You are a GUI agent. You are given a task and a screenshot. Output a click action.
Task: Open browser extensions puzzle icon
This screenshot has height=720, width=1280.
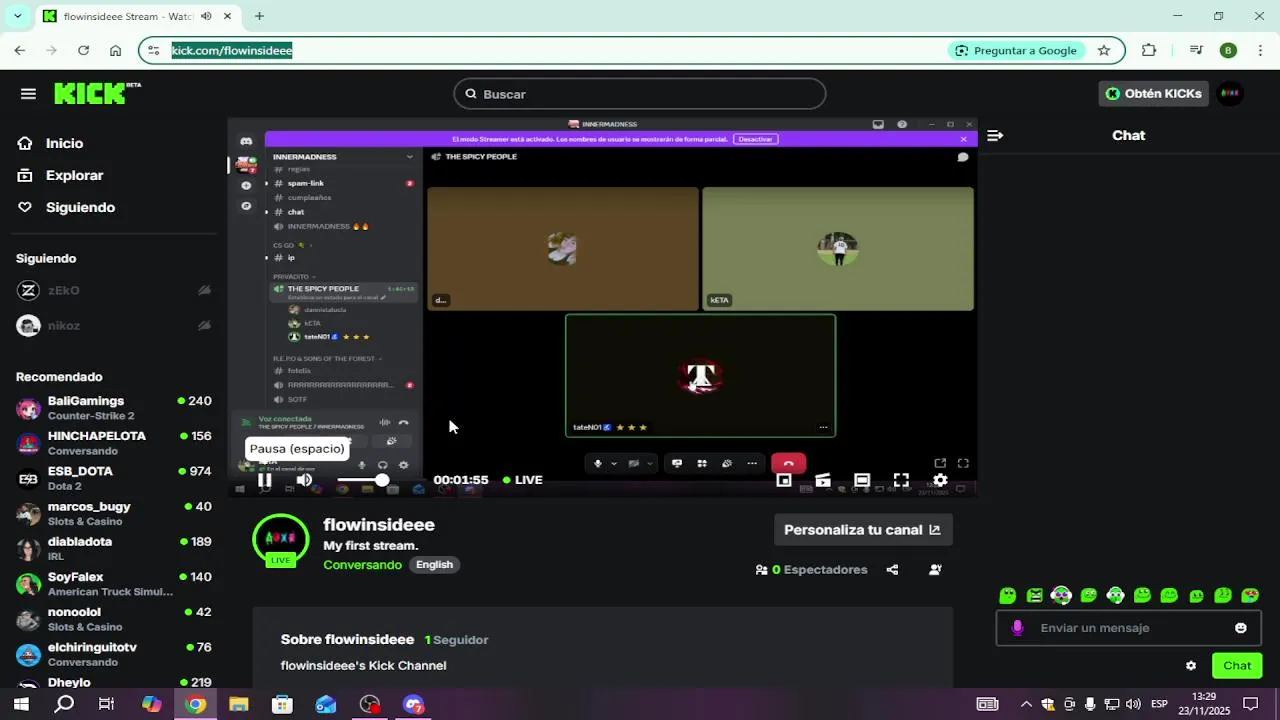[x=1149, y=50]
